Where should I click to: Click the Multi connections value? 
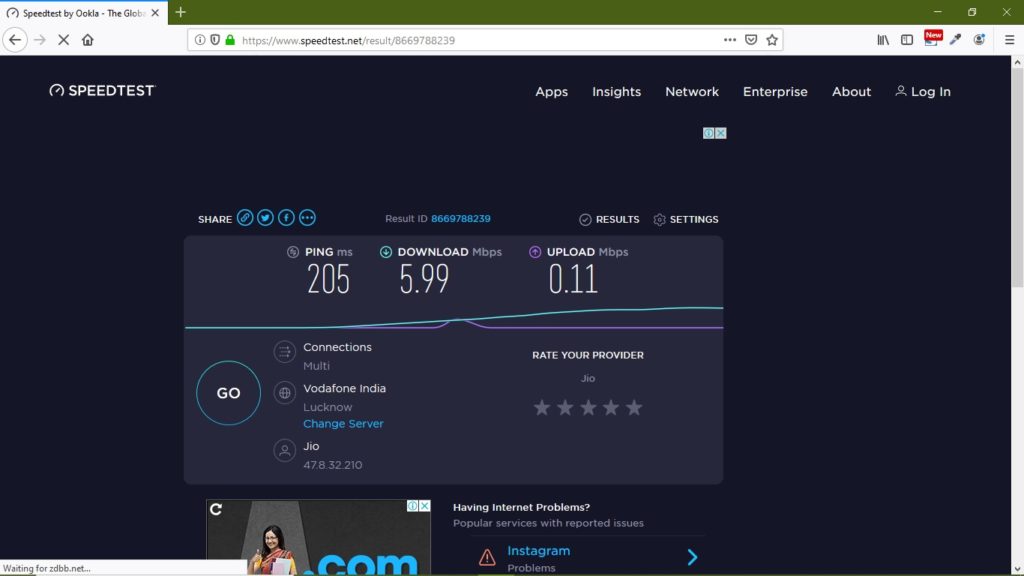[316, 366]
